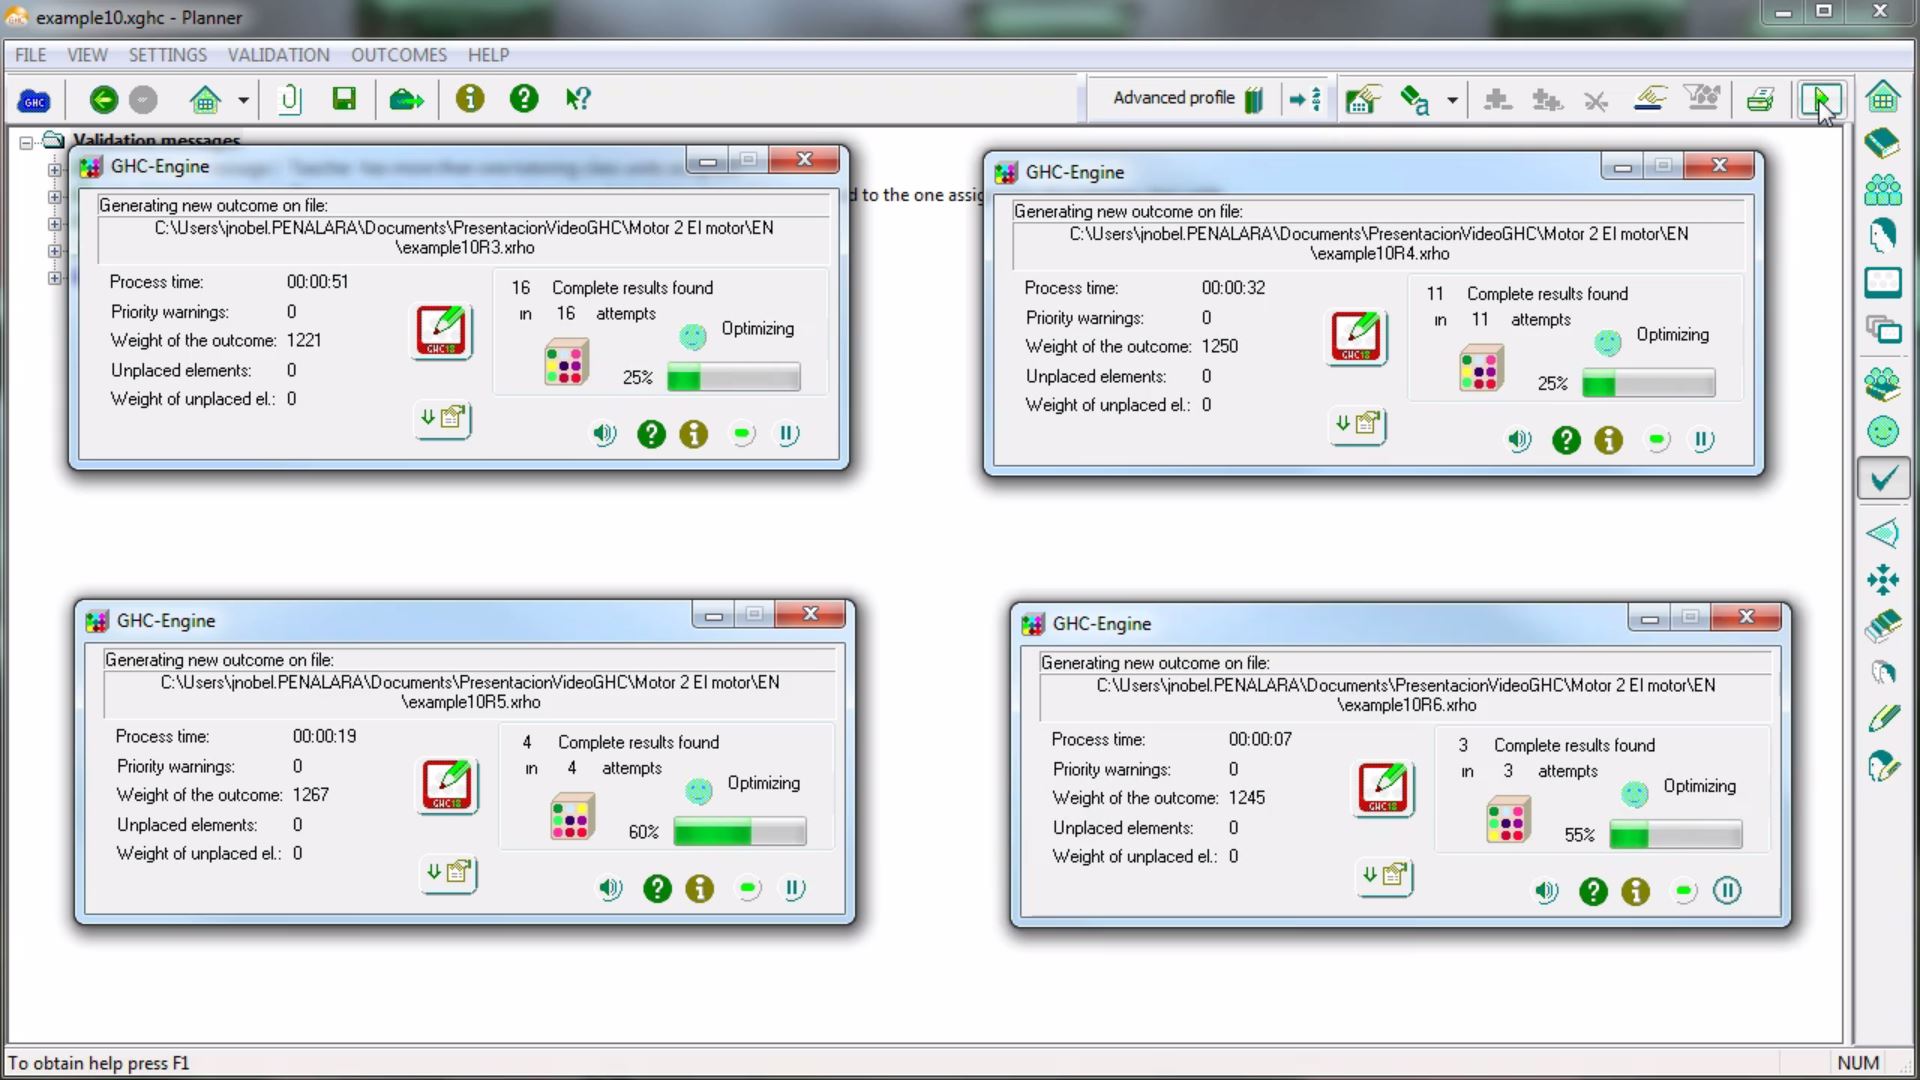Collapse the Validation messages tree node

(x=27, y=142)
